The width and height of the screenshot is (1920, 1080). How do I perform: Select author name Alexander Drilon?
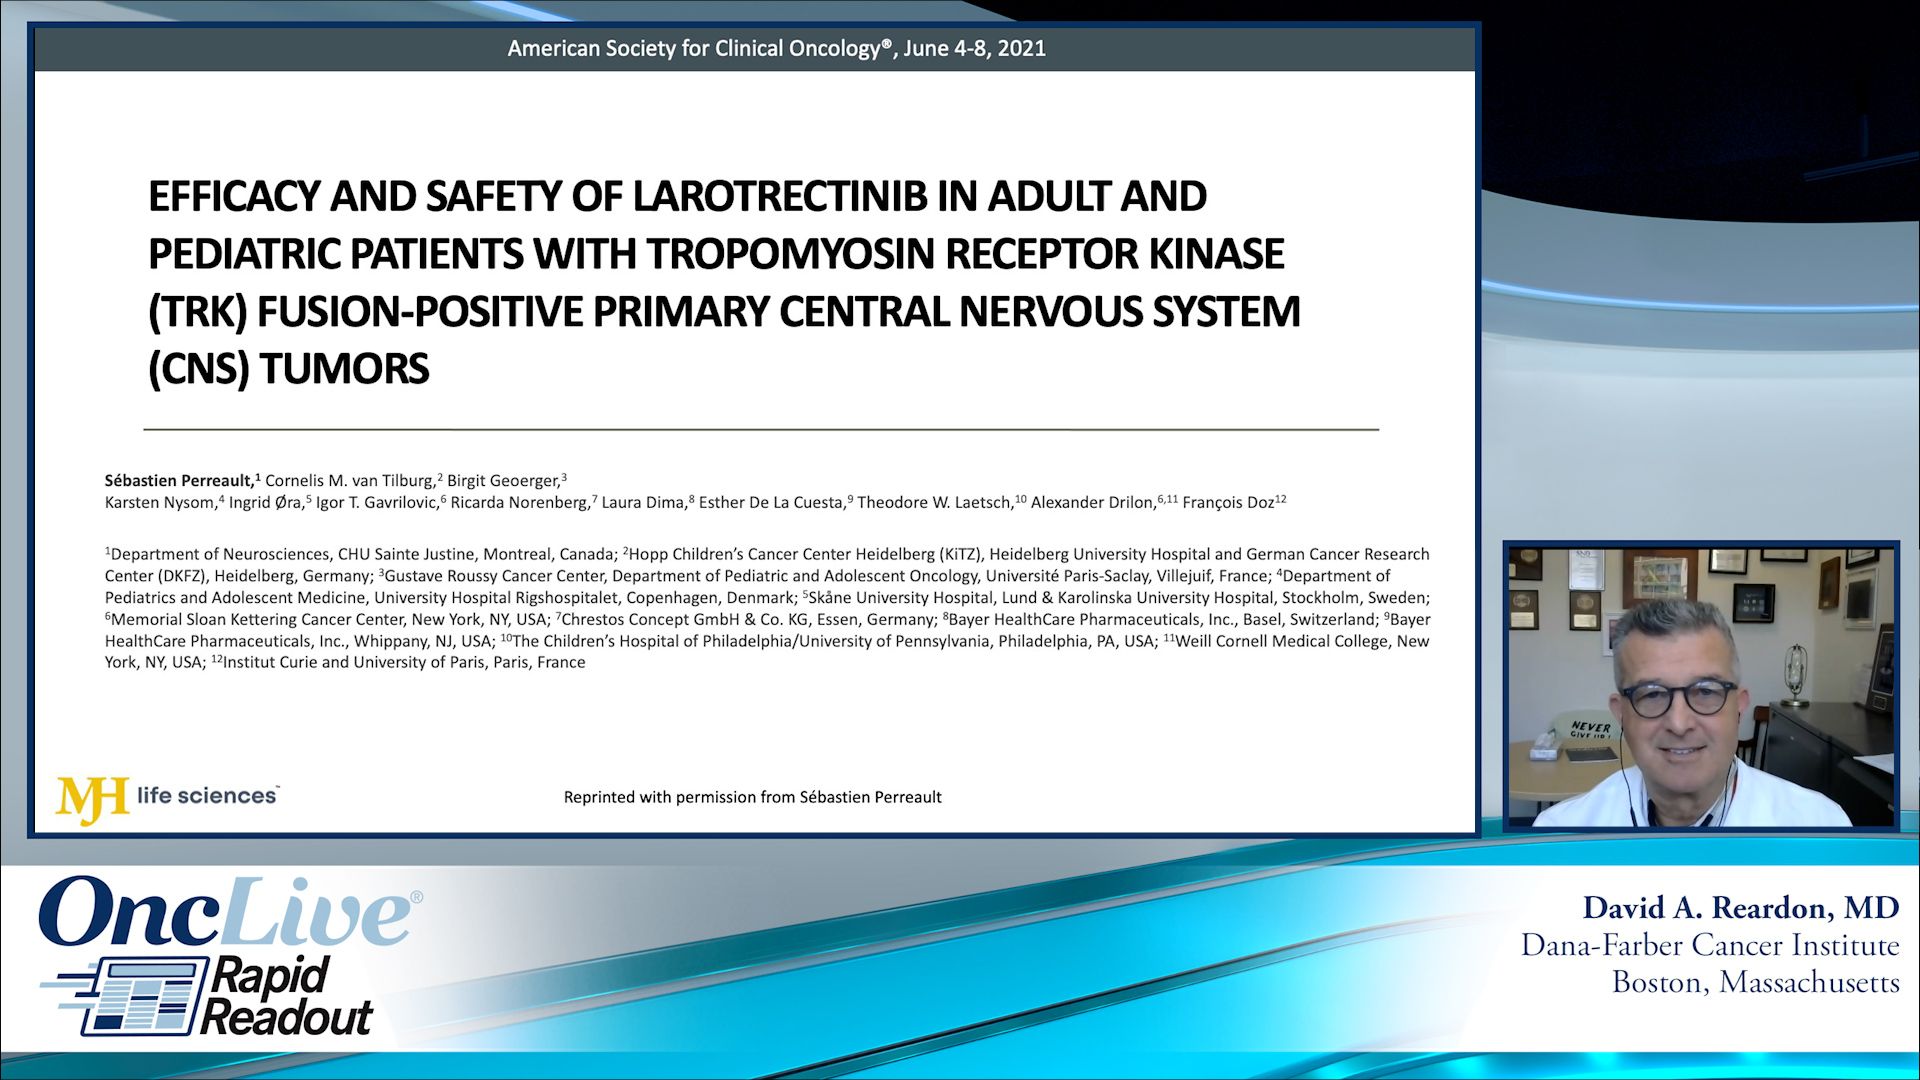click(x=1094, y=503)
